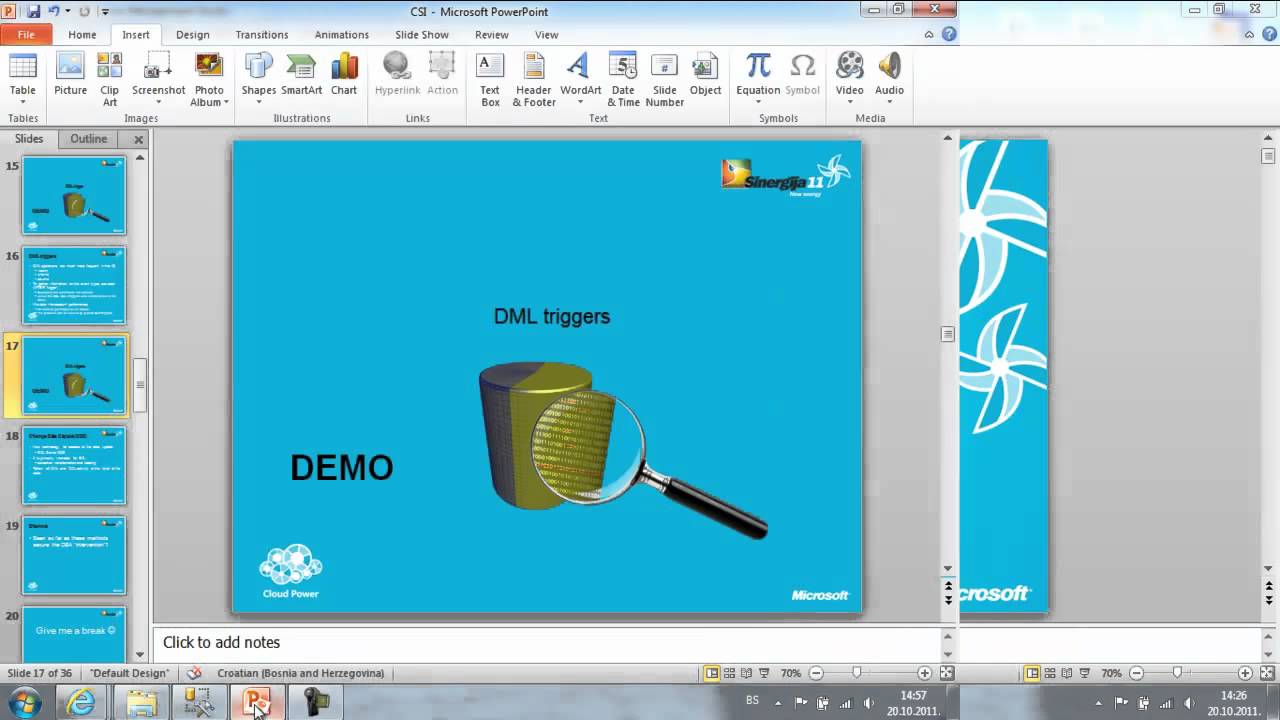Create a new Photo Album
The image size is (1280, 720).
coord(208,79)
